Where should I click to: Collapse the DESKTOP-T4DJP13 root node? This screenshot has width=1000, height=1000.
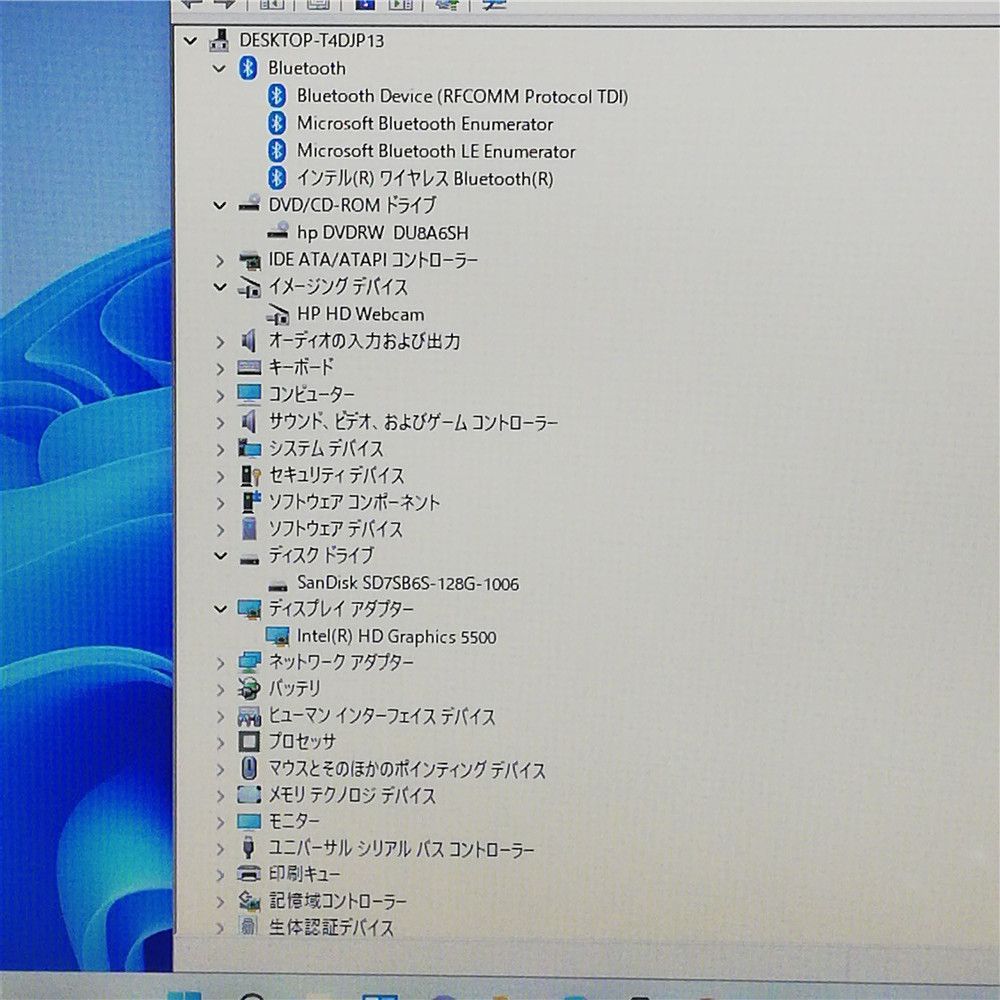pos(190,41)
